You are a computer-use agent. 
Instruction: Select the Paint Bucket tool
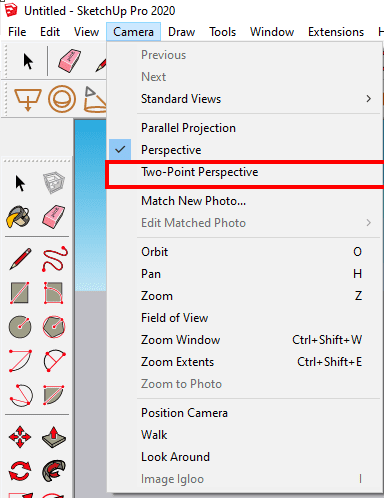click(19, 217)
